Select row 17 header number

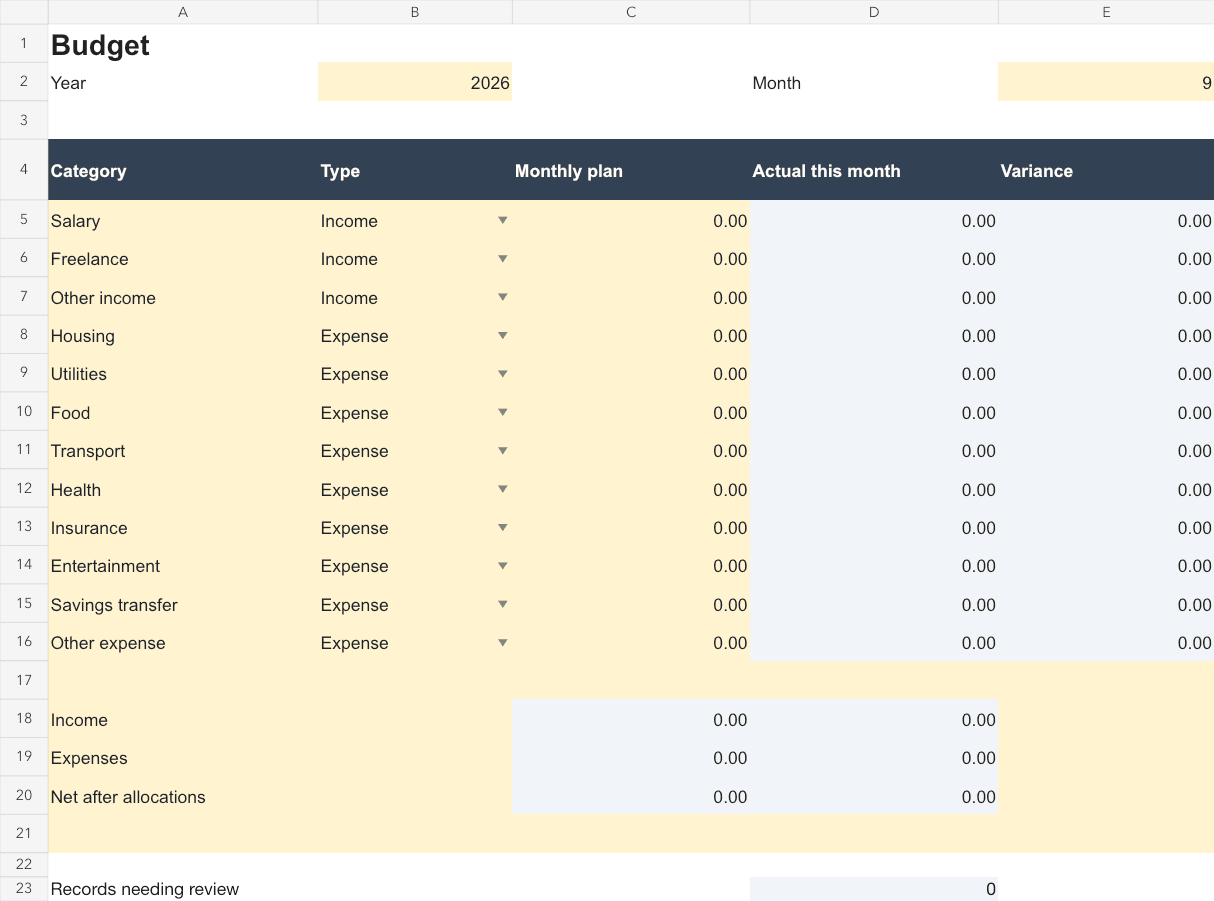point(24,680)
